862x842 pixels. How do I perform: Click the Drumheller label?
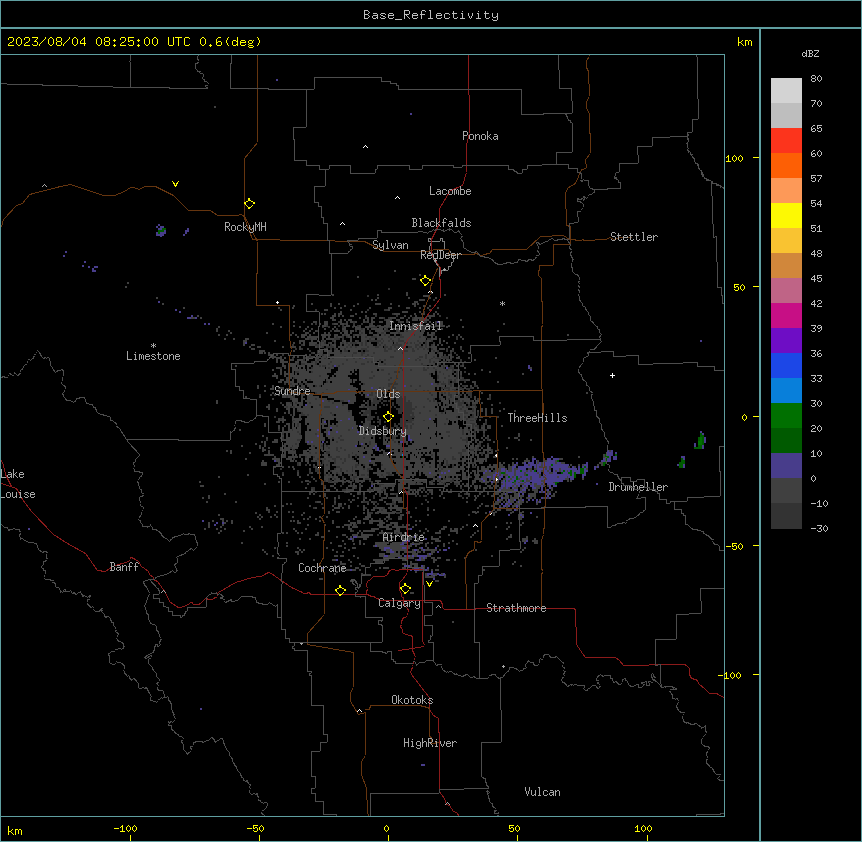638,487
